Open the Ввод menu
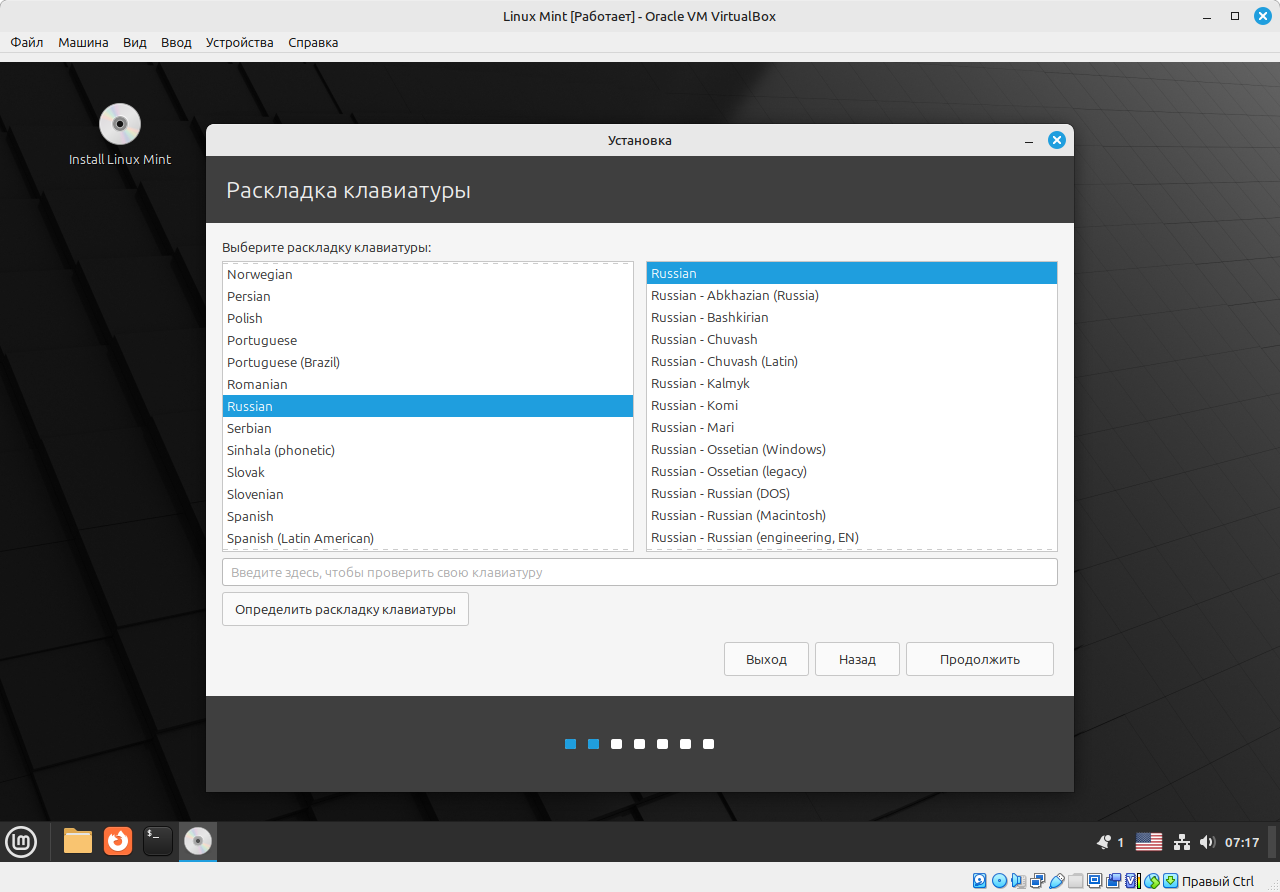 pos(176,43)
